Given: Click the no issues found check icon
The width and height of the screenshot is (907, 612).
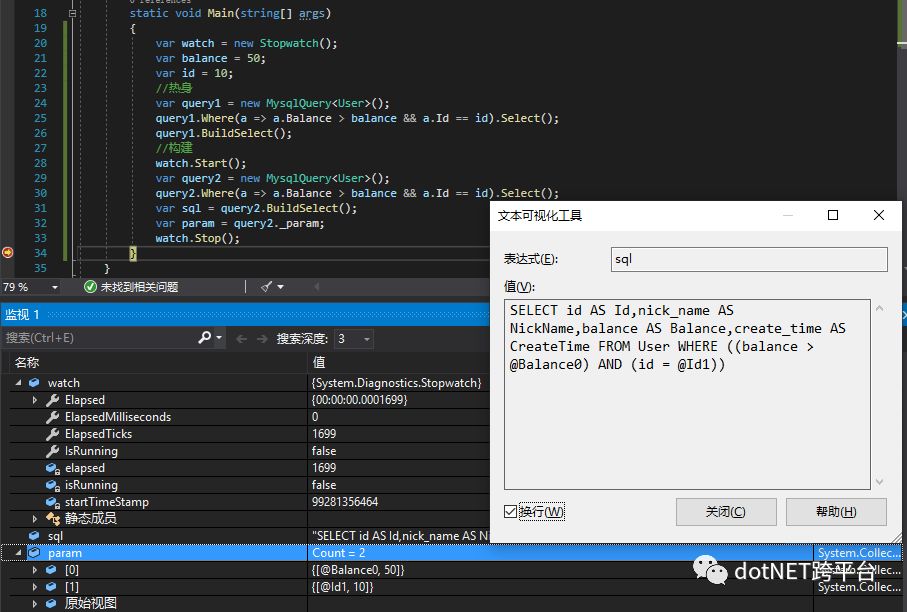Looking at the screenshot, I should coord(90,287).
